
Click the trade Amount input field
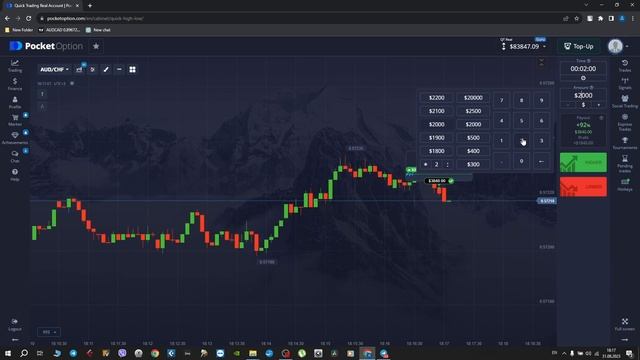583,96
